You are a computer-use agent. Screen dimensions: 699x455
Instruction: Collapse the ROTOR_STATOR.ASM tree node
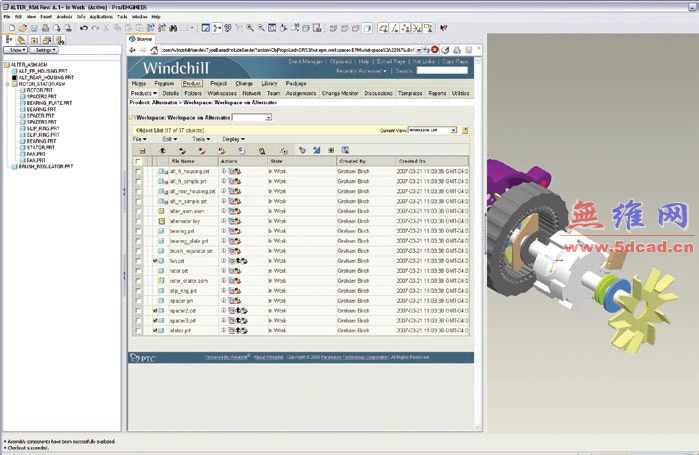pos(8,84)
